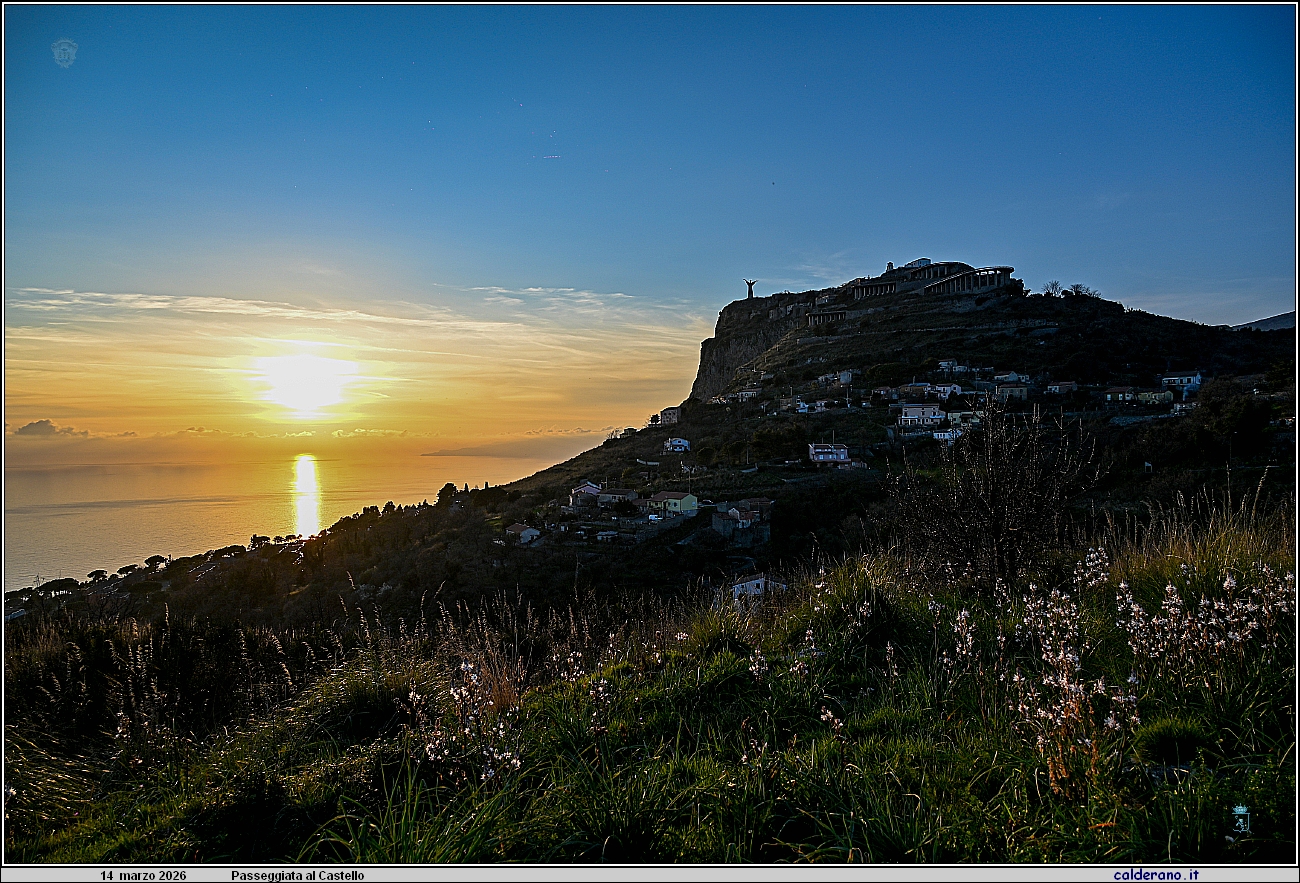This screenshot has width=1300, height=883.
Task: Click the yellow house with the red roof
Action: 675,502
